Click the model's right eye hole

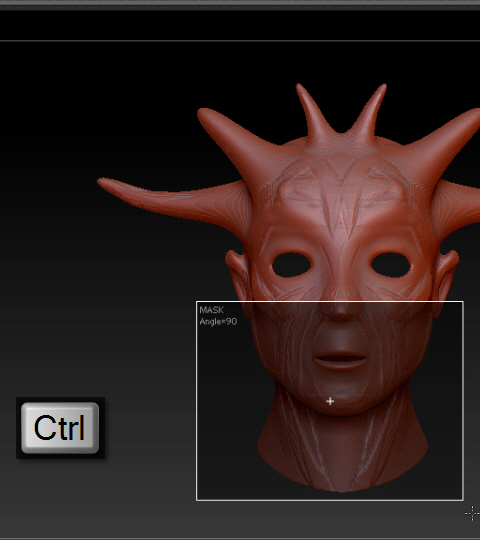pyautogui.click(x=390, y=264)
